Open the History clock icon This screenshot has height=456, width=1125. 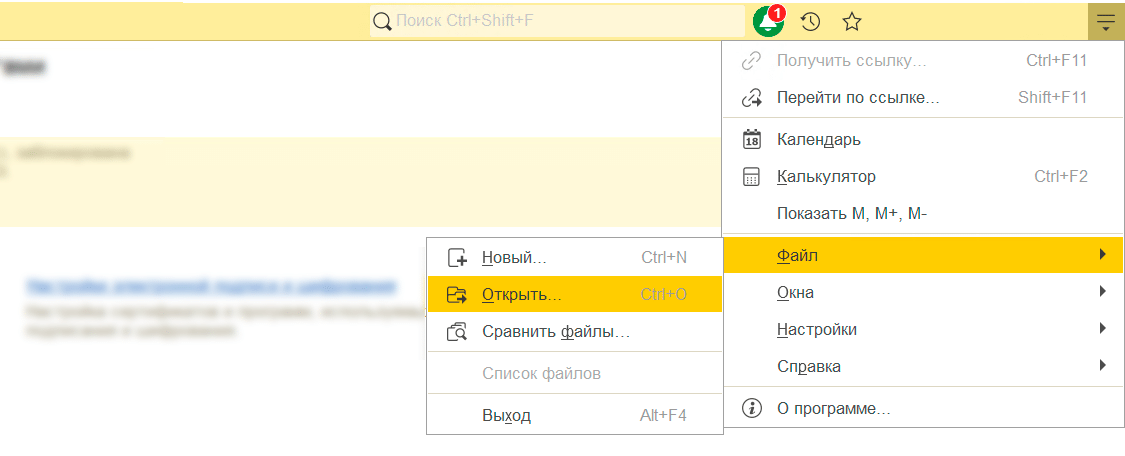(811, 21)
